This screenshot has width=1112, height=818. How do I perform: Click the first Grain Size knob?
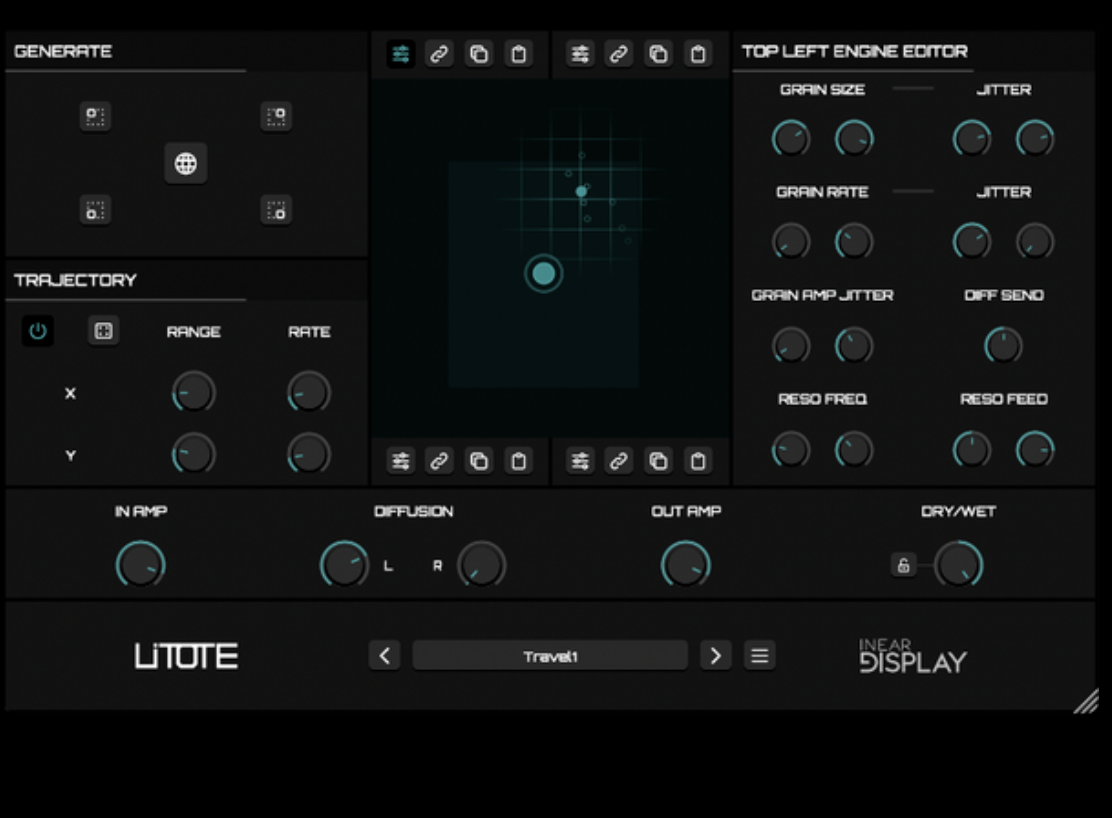[791, 138]
